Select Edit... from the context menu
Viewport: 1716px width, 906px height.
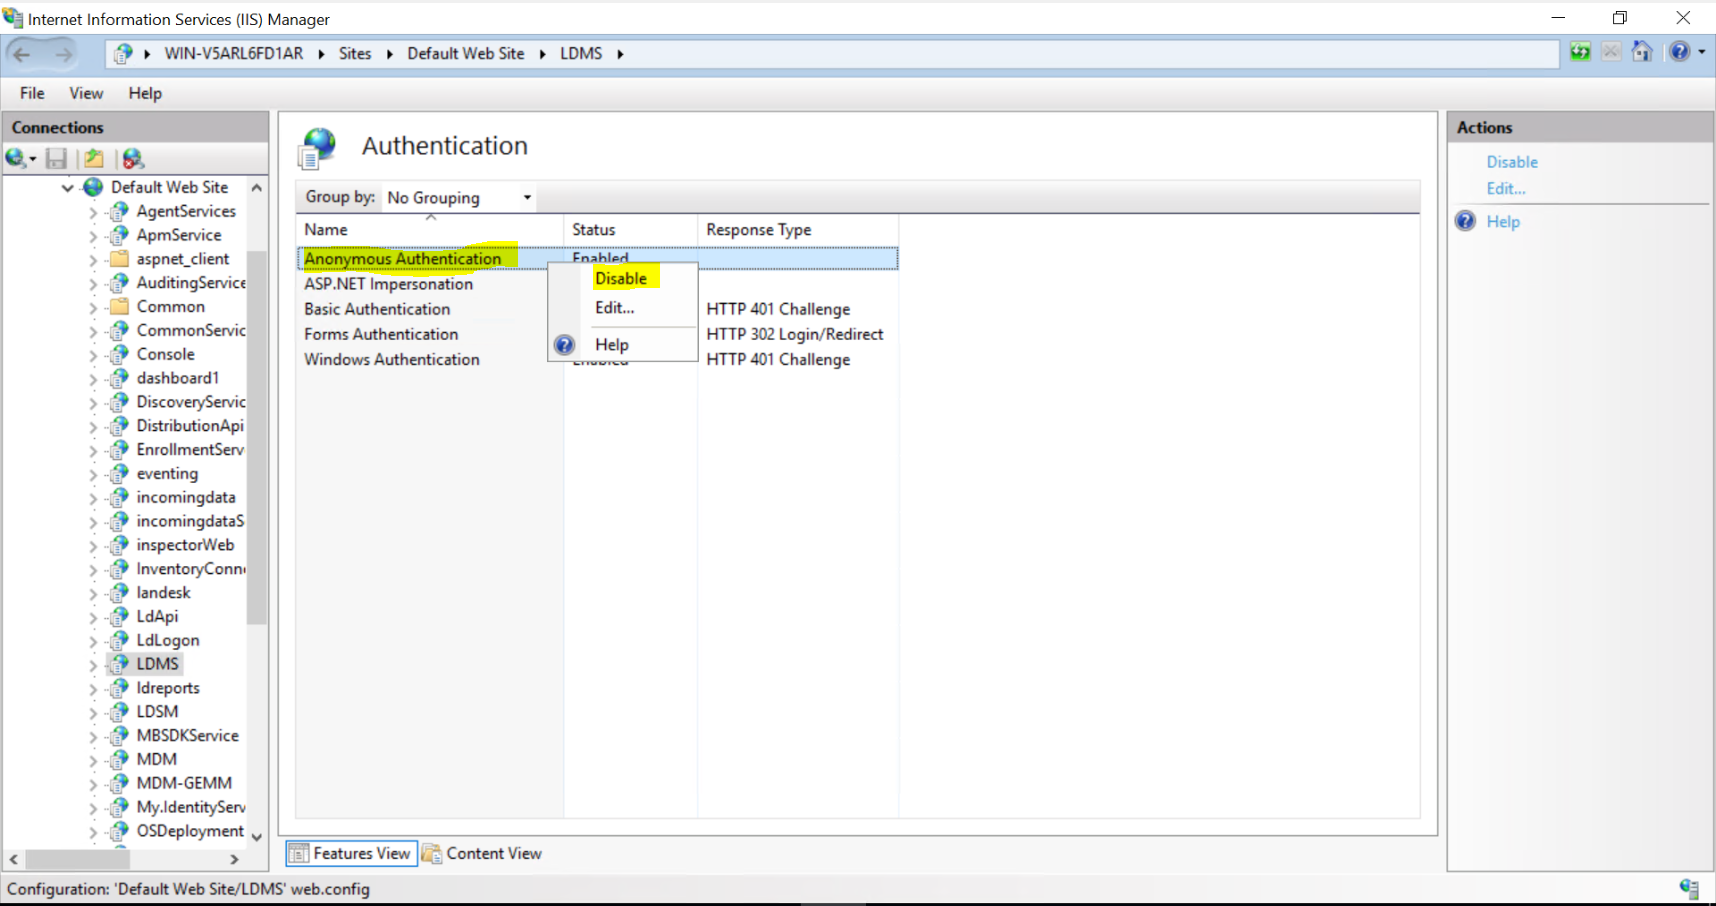[x=614, y=308]
